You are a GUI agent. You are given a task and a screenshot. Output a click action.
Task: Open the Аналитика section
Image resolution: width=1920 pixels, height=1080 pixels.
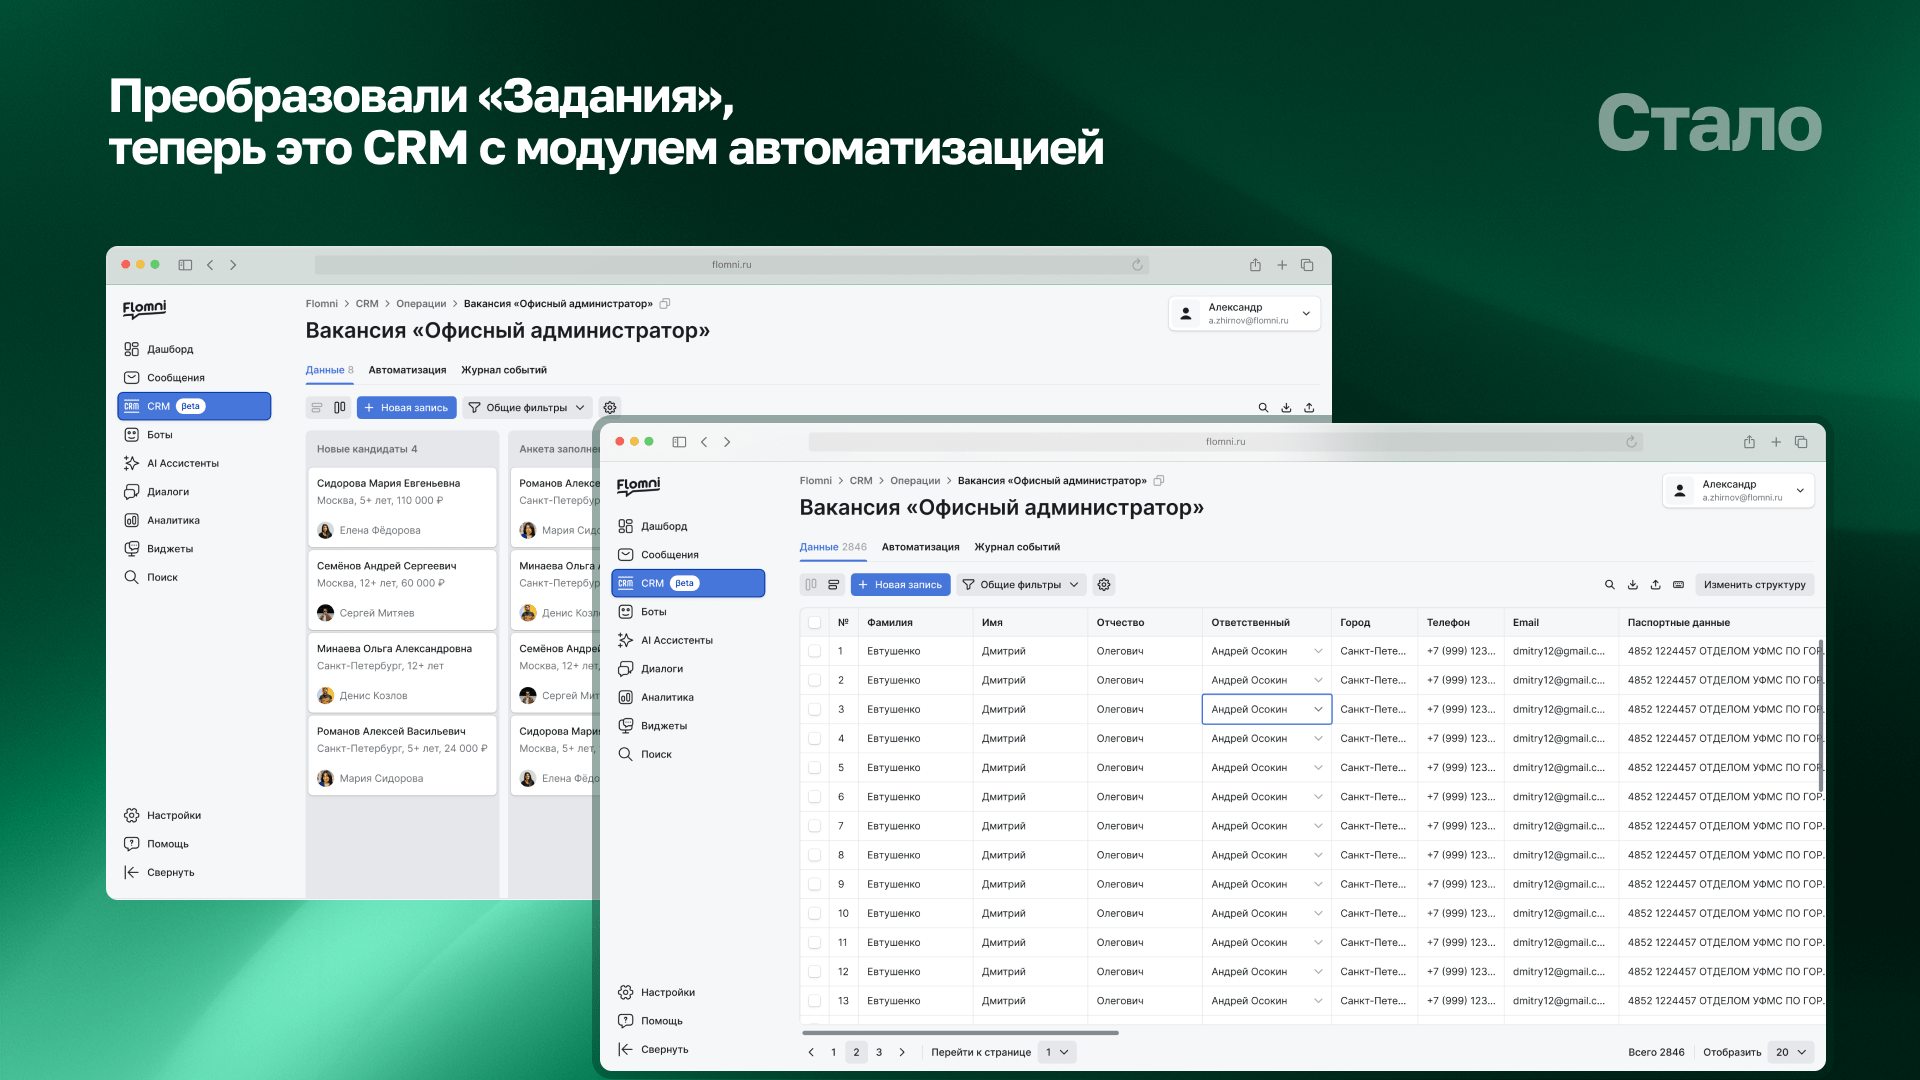tap(666, 697)
